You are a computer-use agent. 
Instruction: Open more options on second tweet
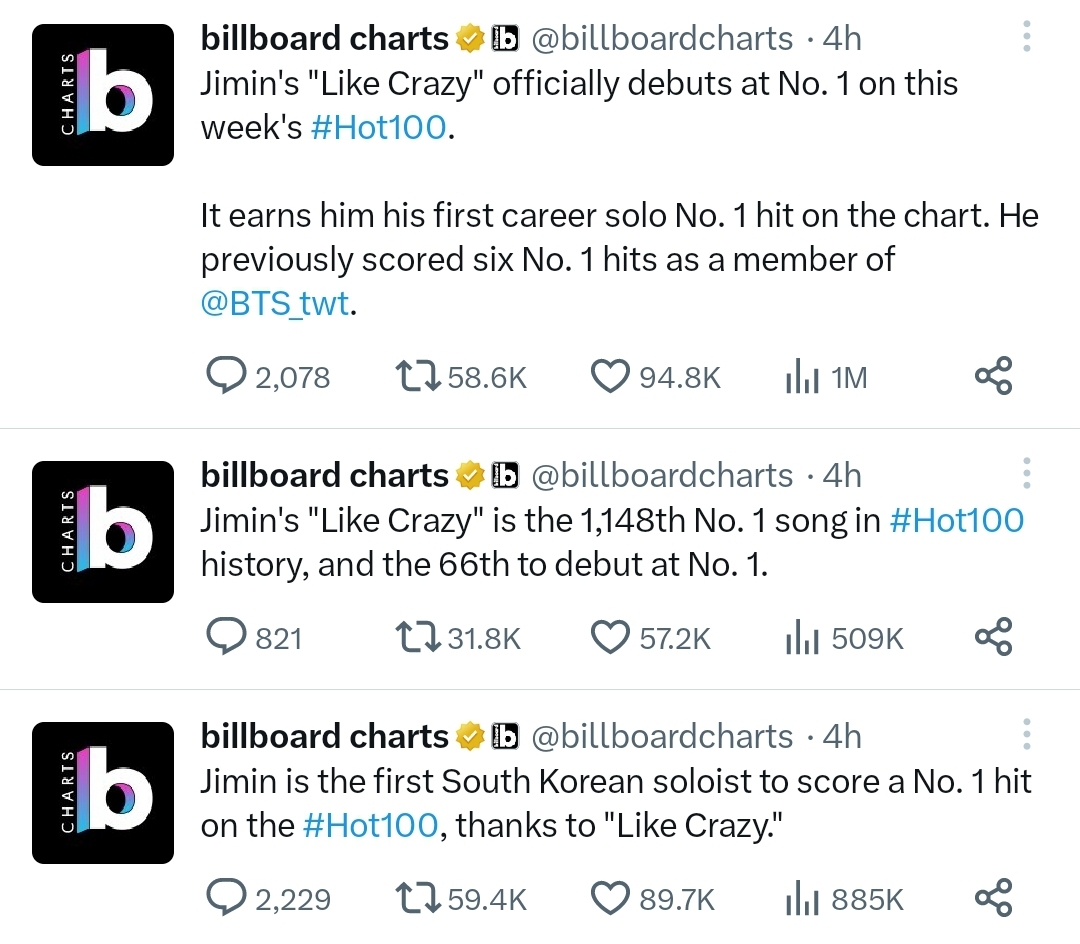(1026, 473)
